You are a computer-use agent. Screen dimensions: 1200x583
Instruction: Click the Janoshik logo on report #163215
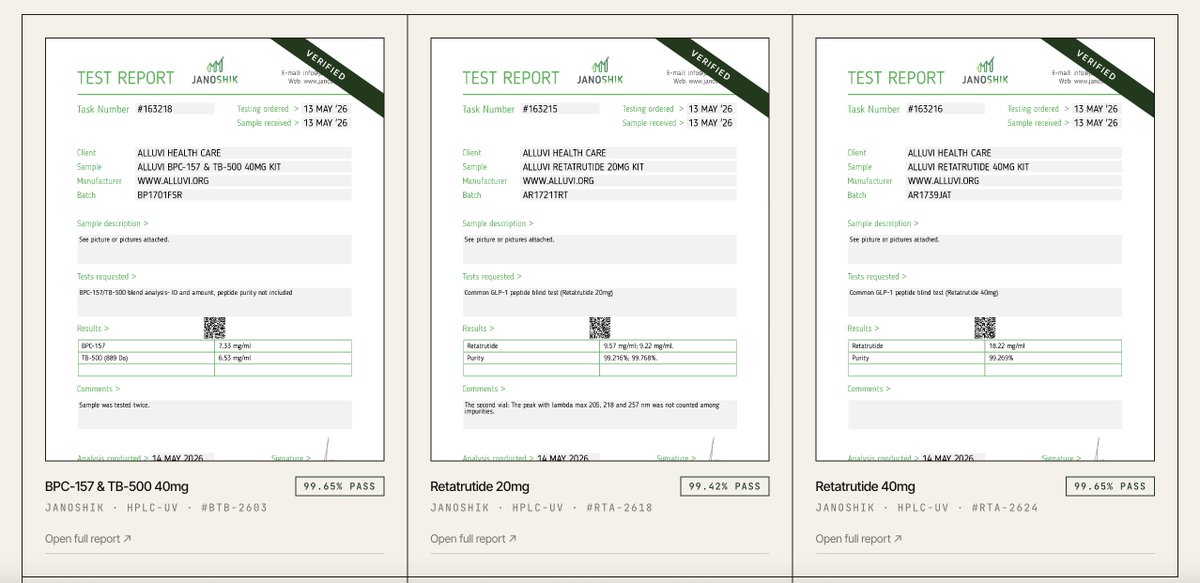coord(600,72)
